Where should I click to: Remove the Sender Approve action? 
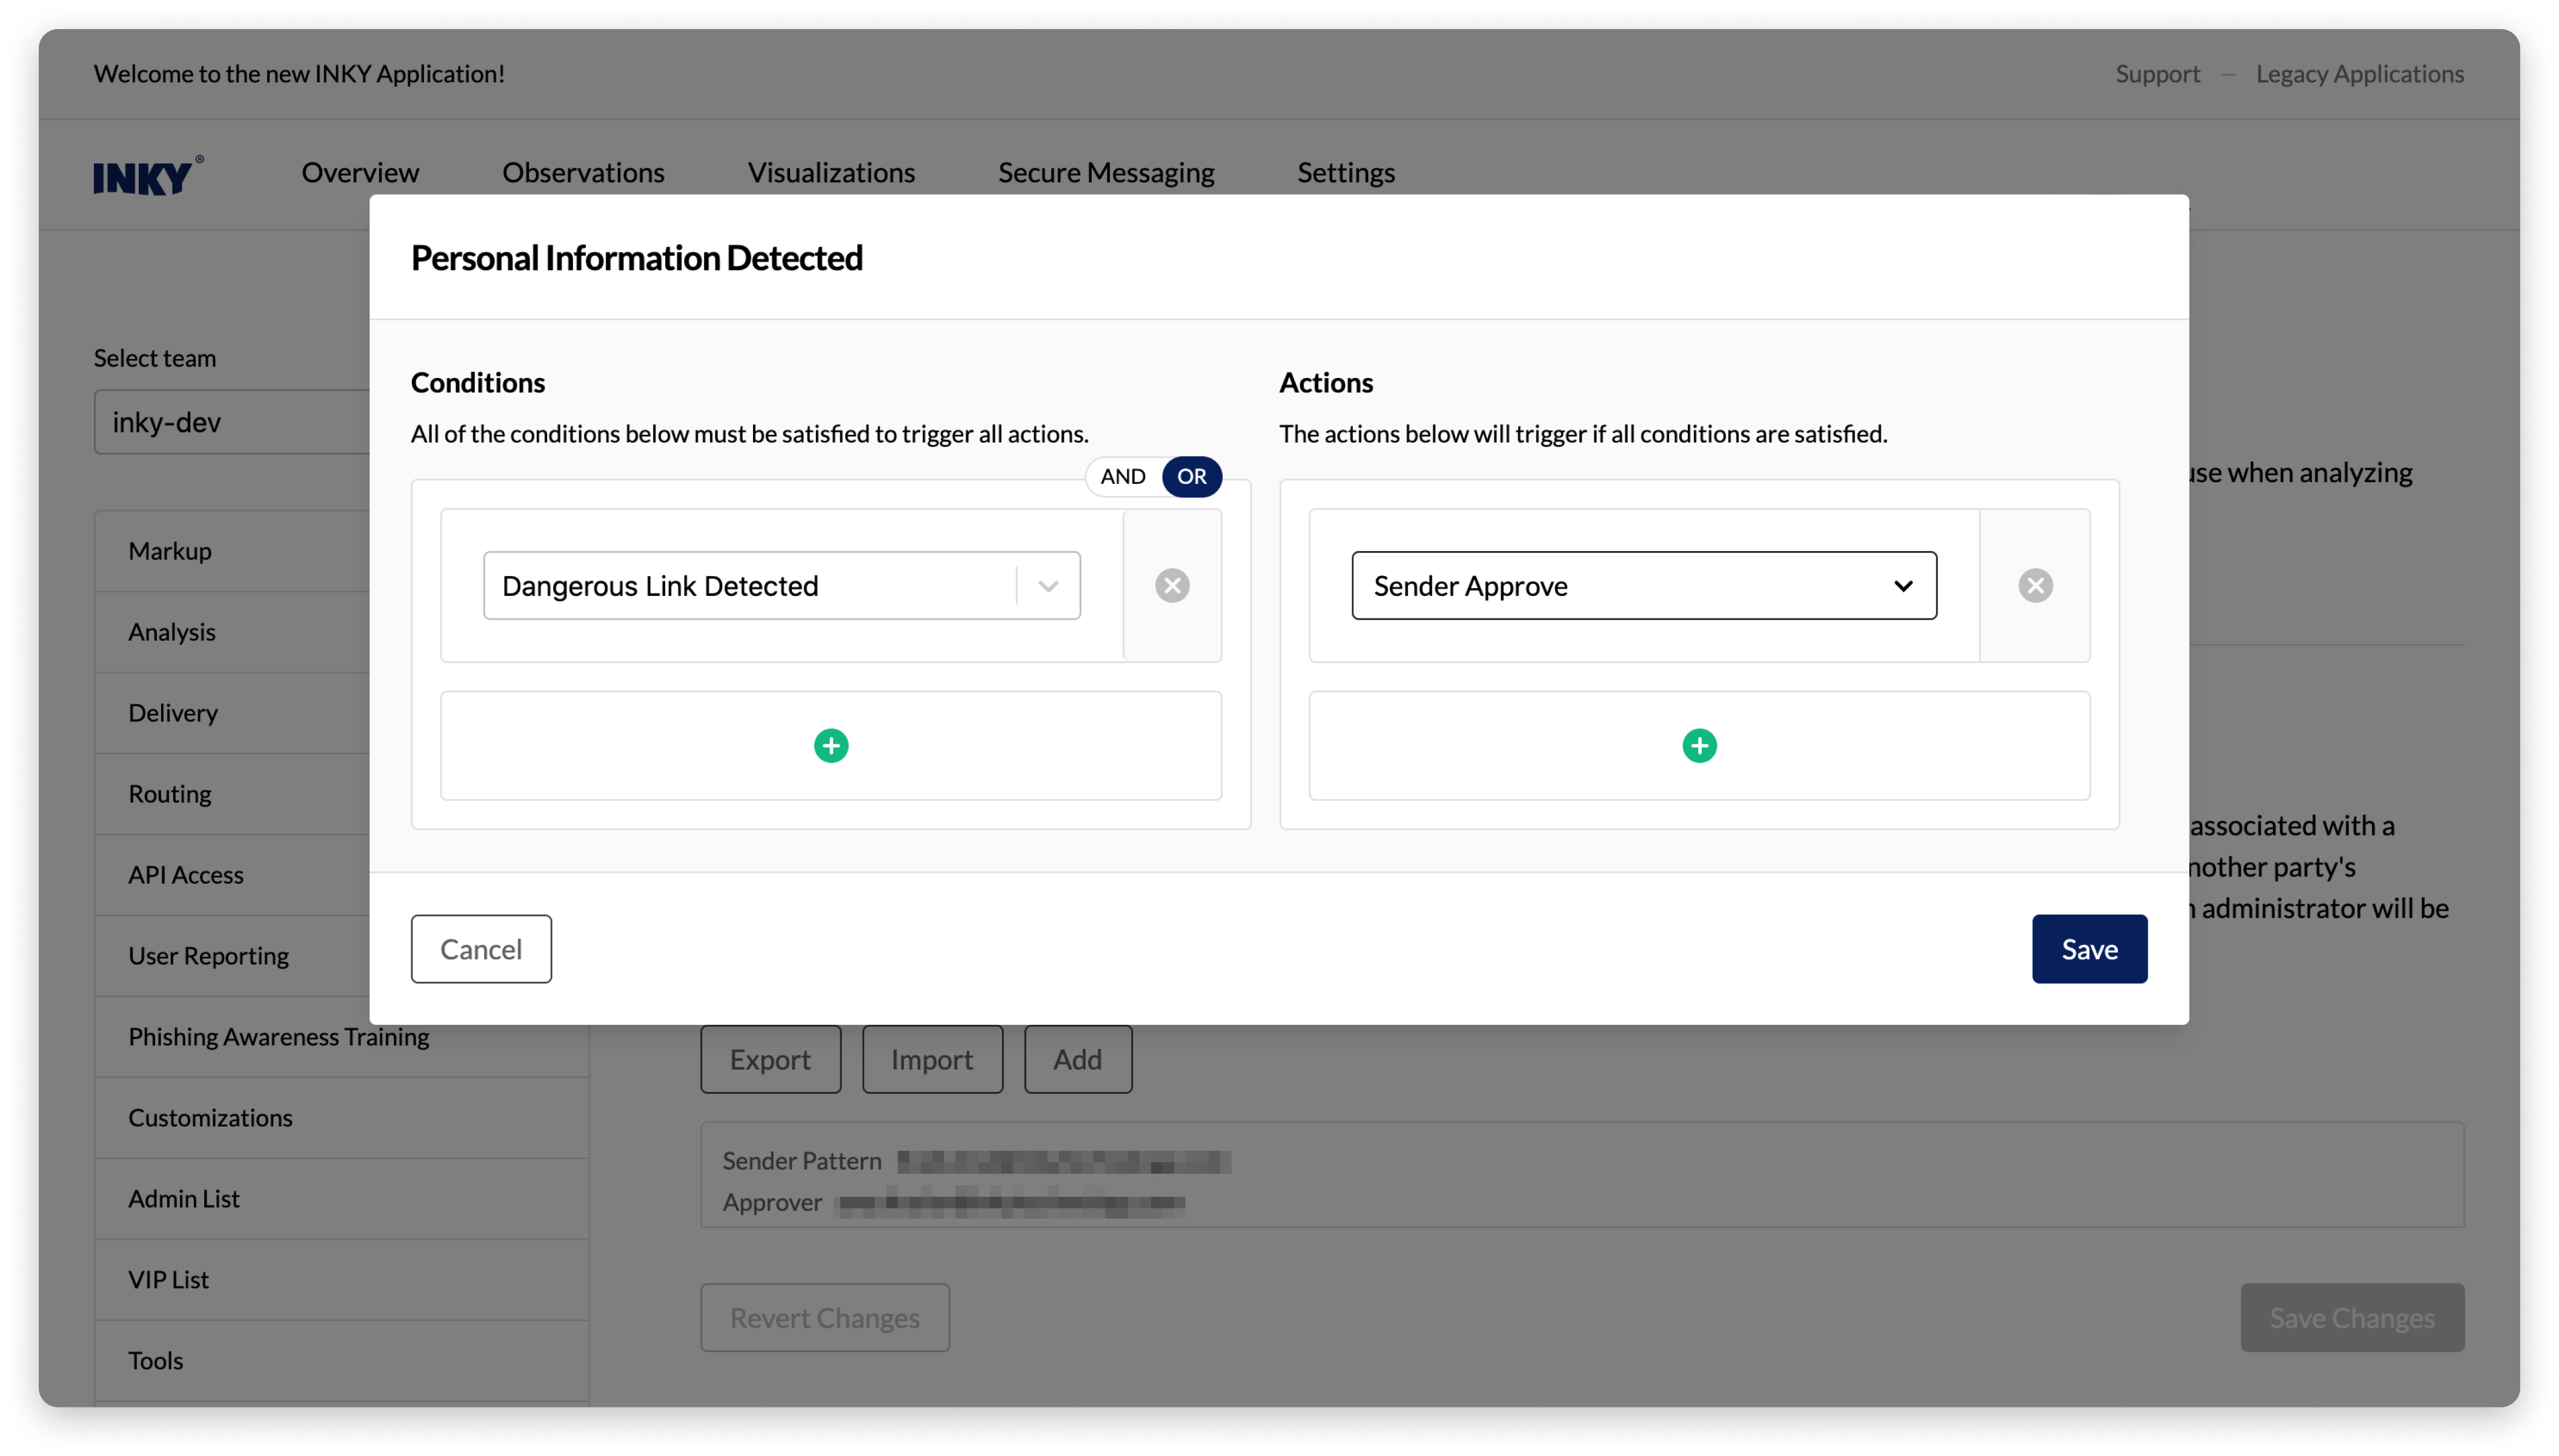[x=2035, y=585]
